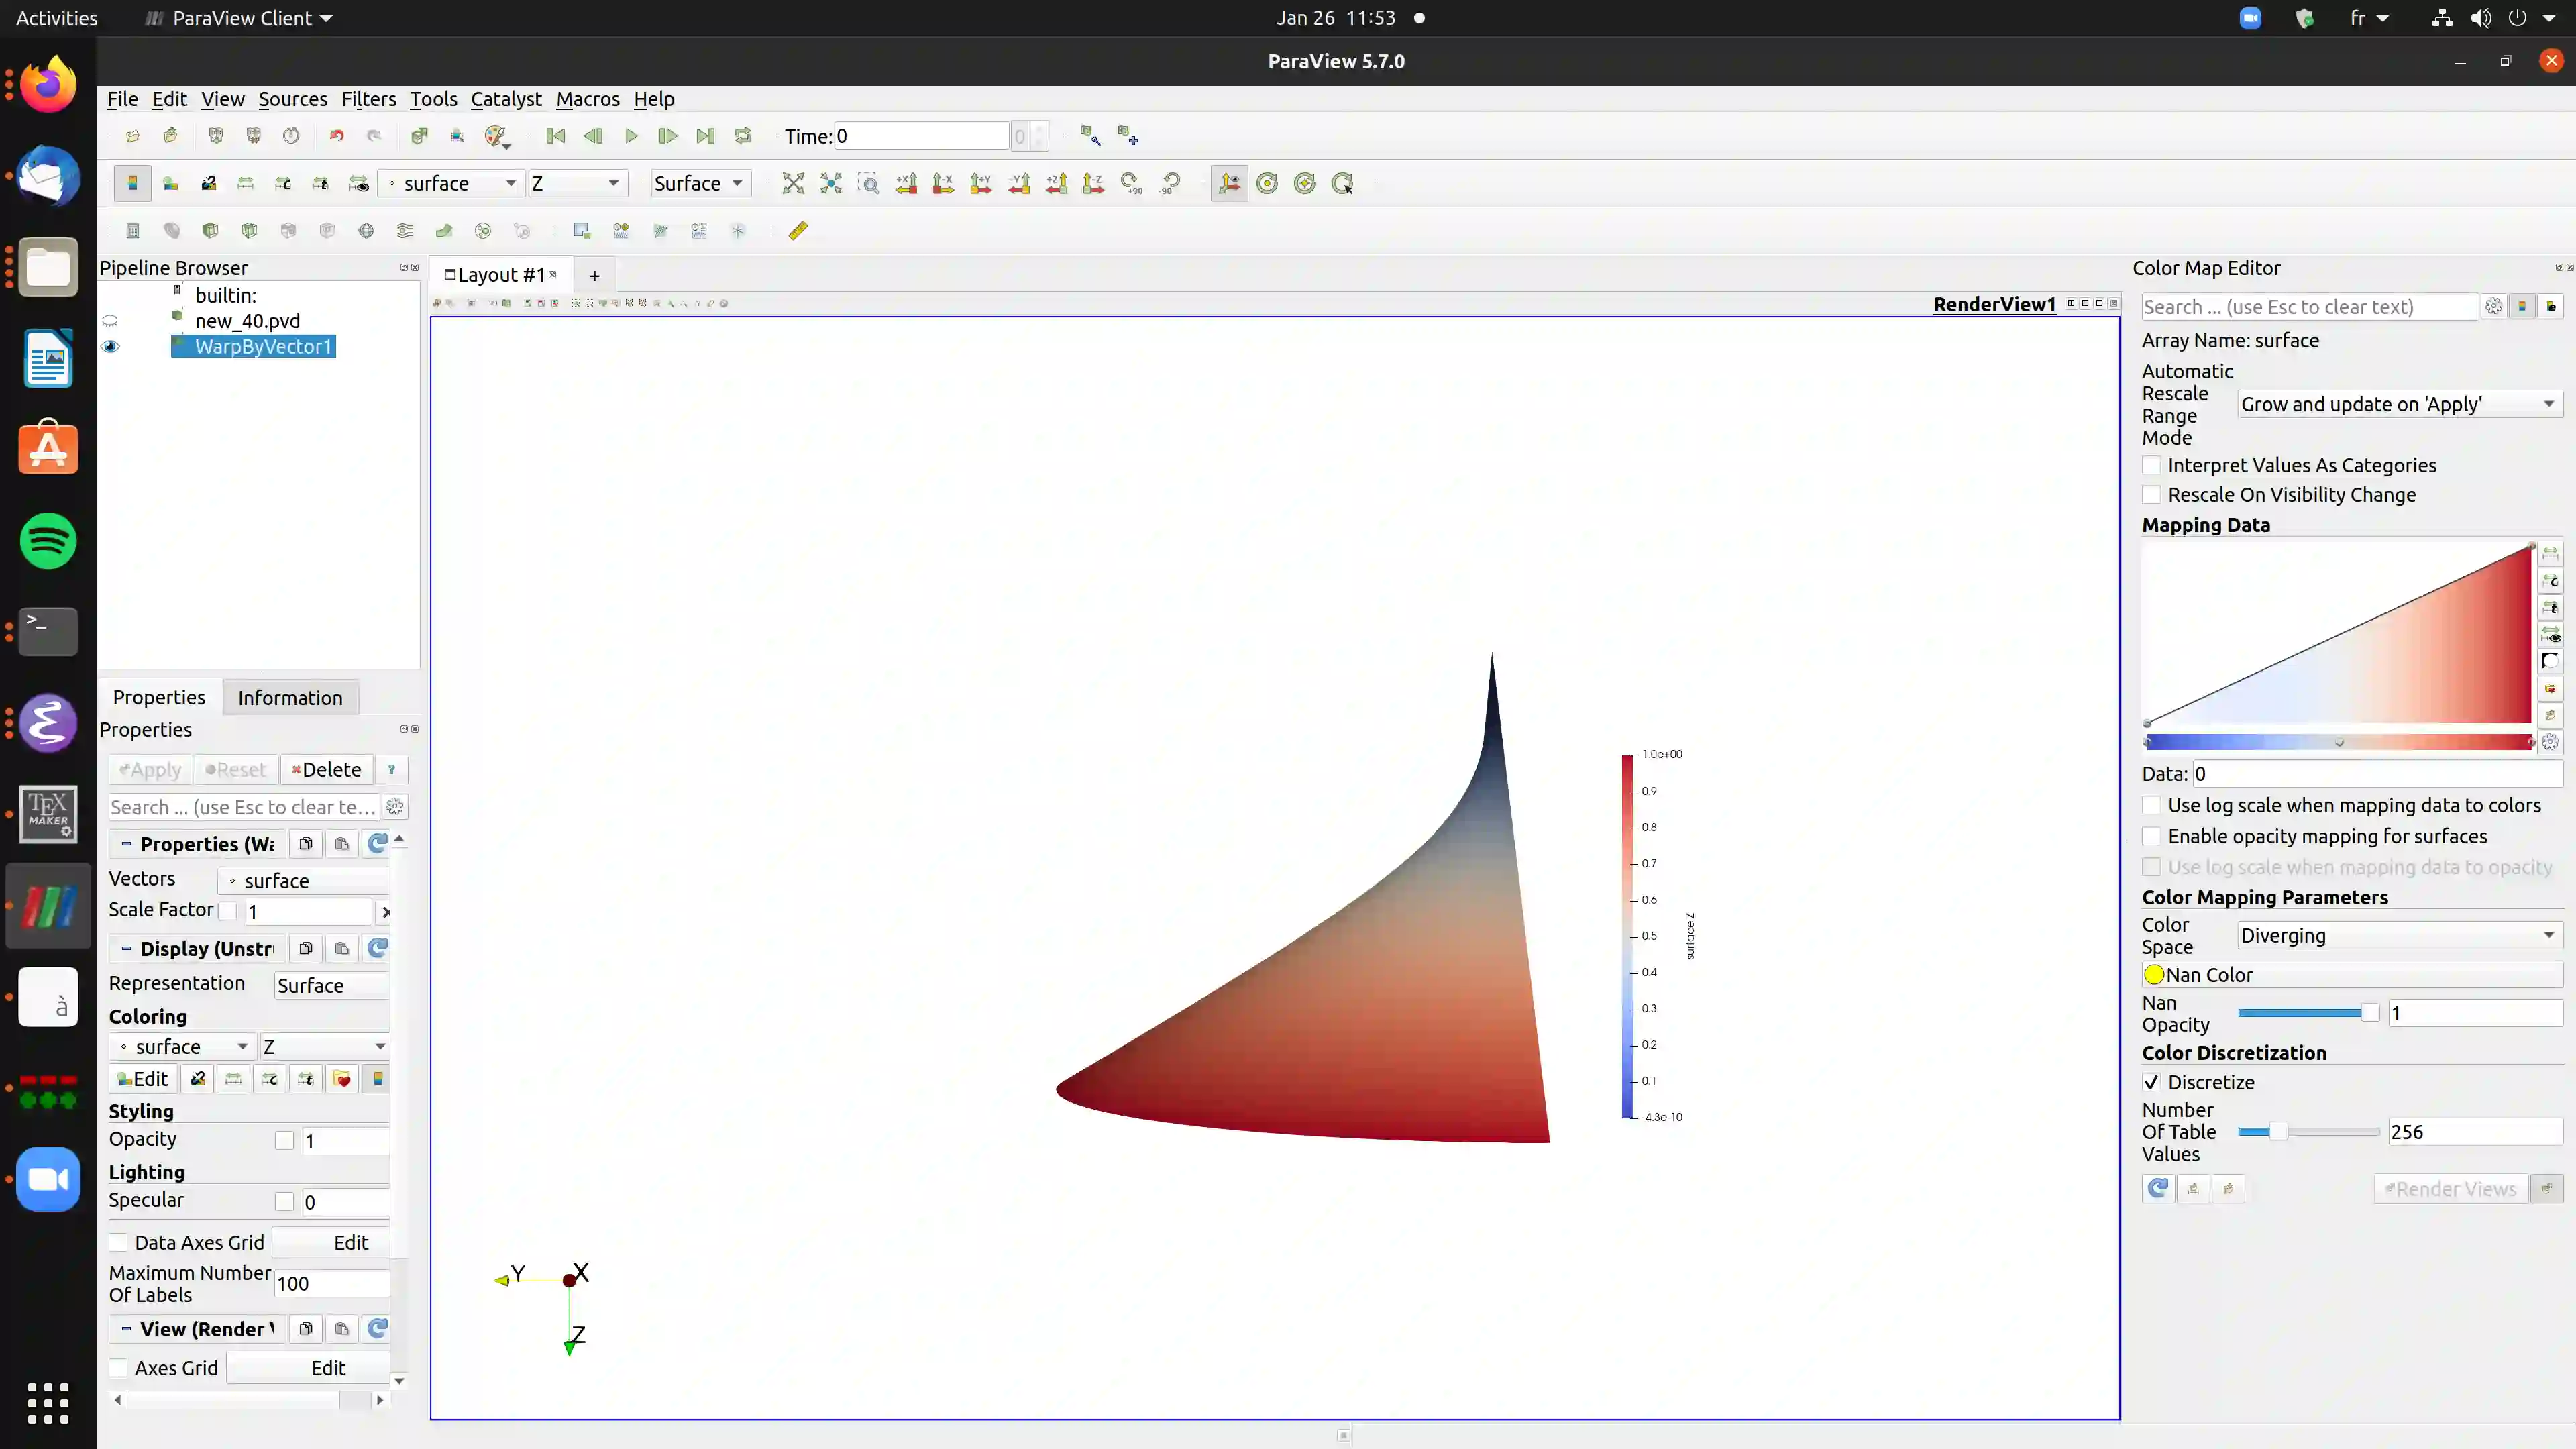Click the Play animation button
Screen dimensions: 2576x1449
coord(631,136)
